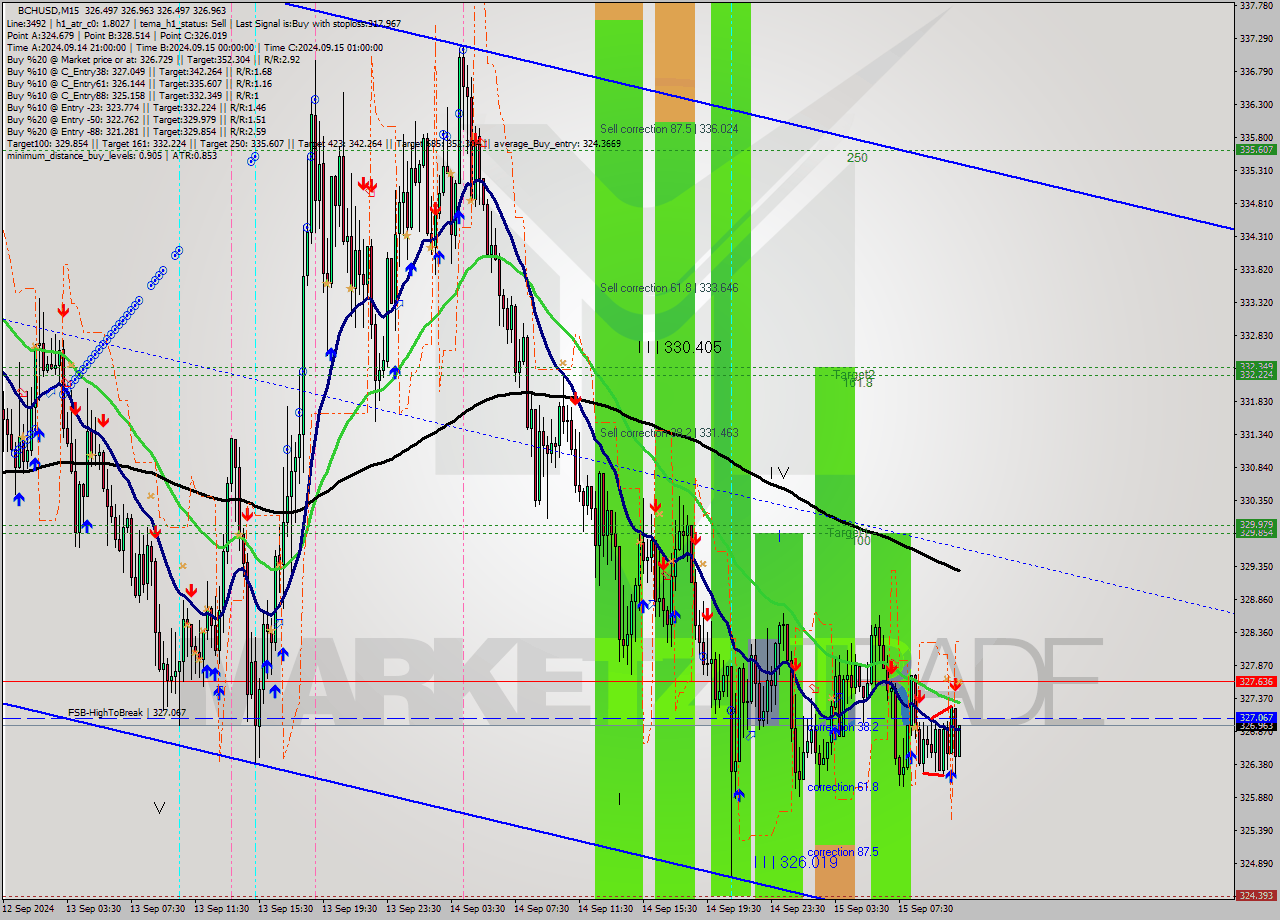Click the '13 Sep 03:30' time label

[94, 909]
